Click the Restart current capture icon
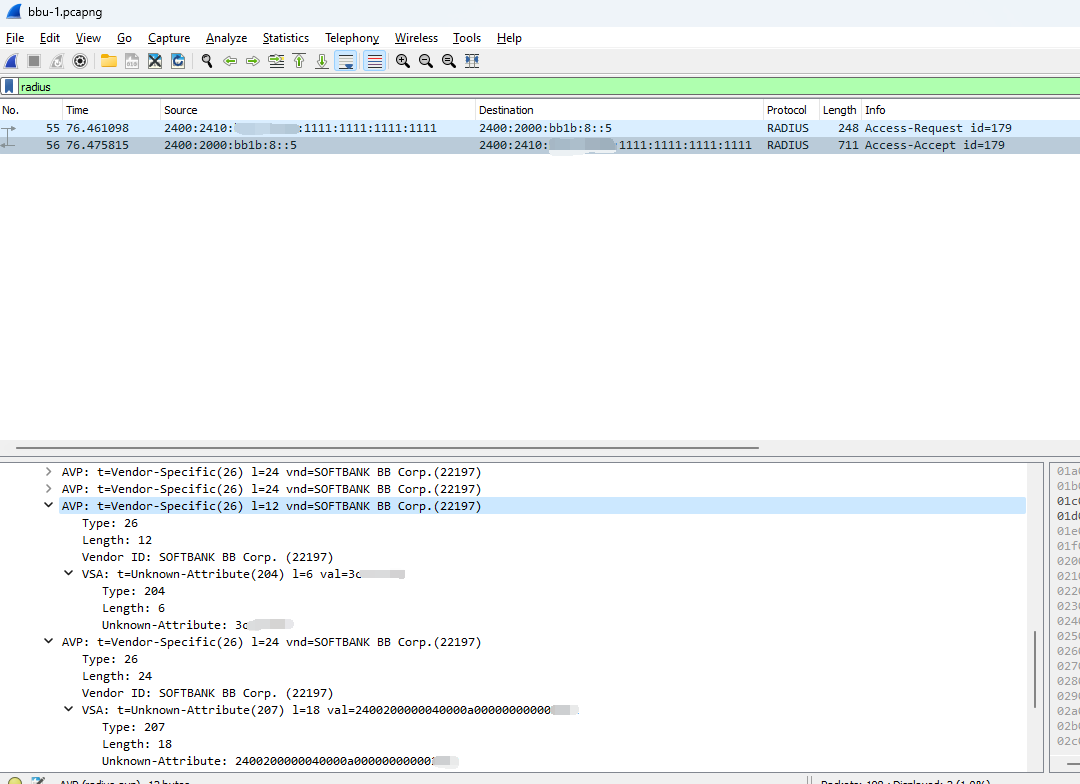Viewport: 1080px width, 784px height. (56, 61)
